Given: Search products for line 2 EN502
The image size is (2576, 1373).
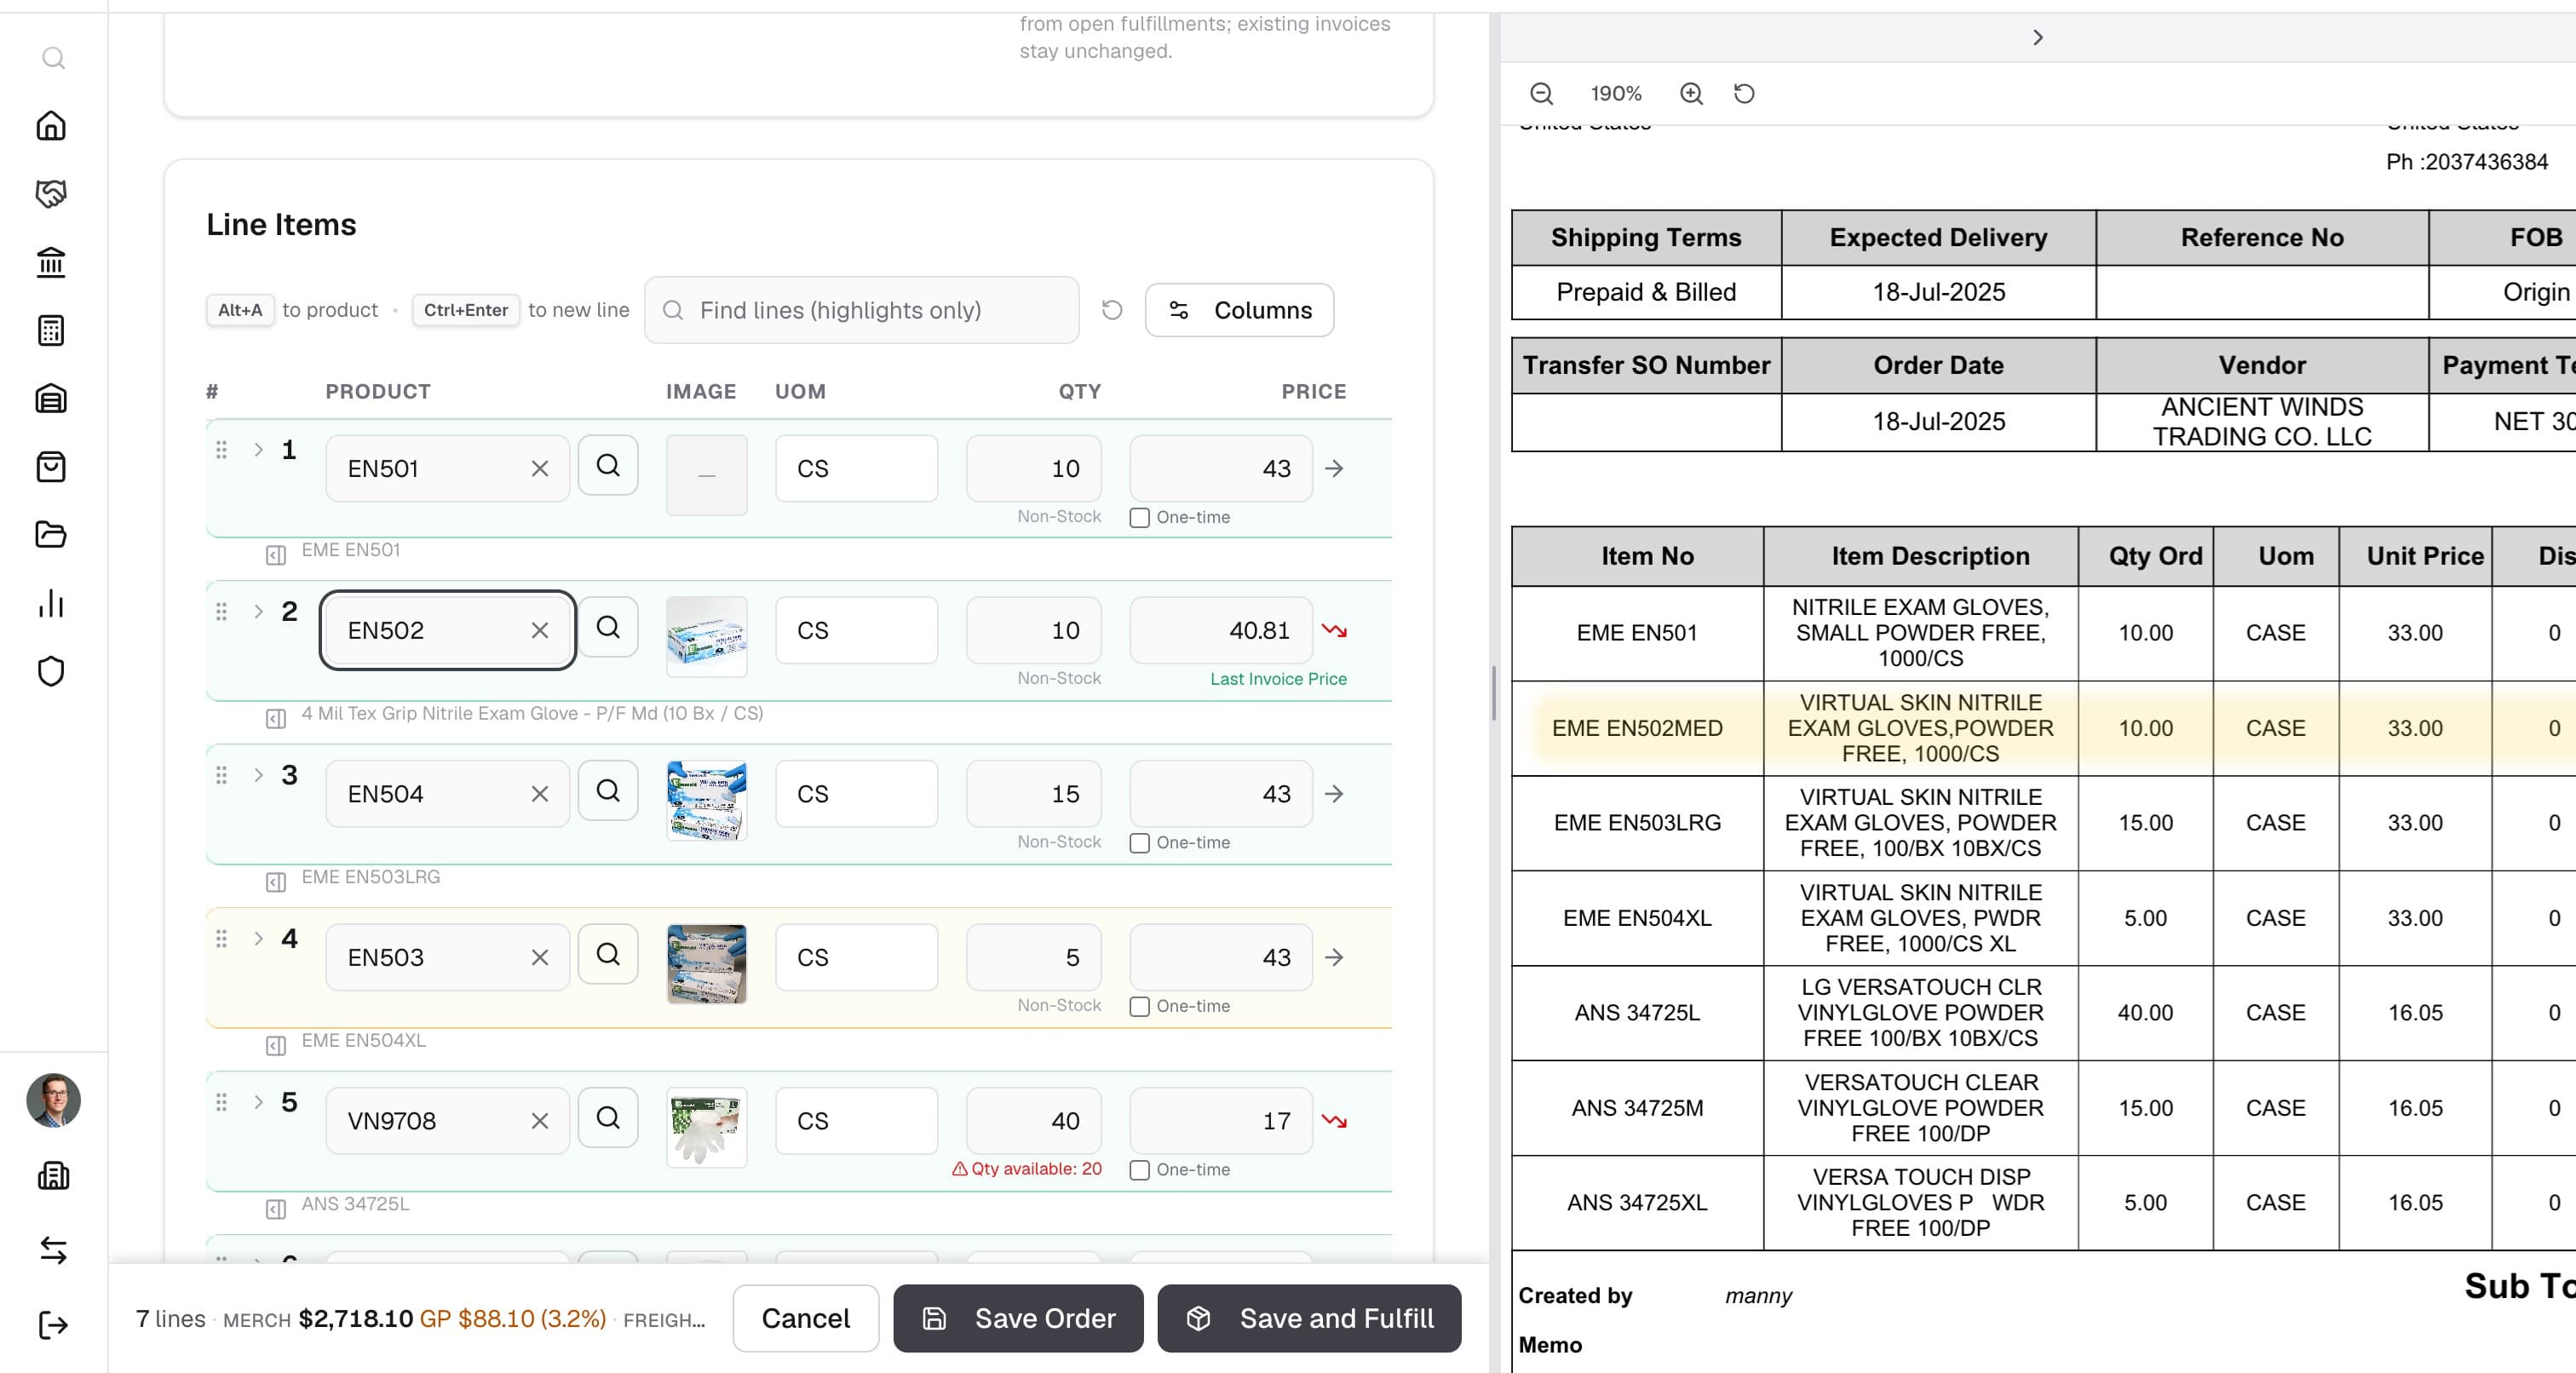Looking at the screenshot, I should 608,628.
